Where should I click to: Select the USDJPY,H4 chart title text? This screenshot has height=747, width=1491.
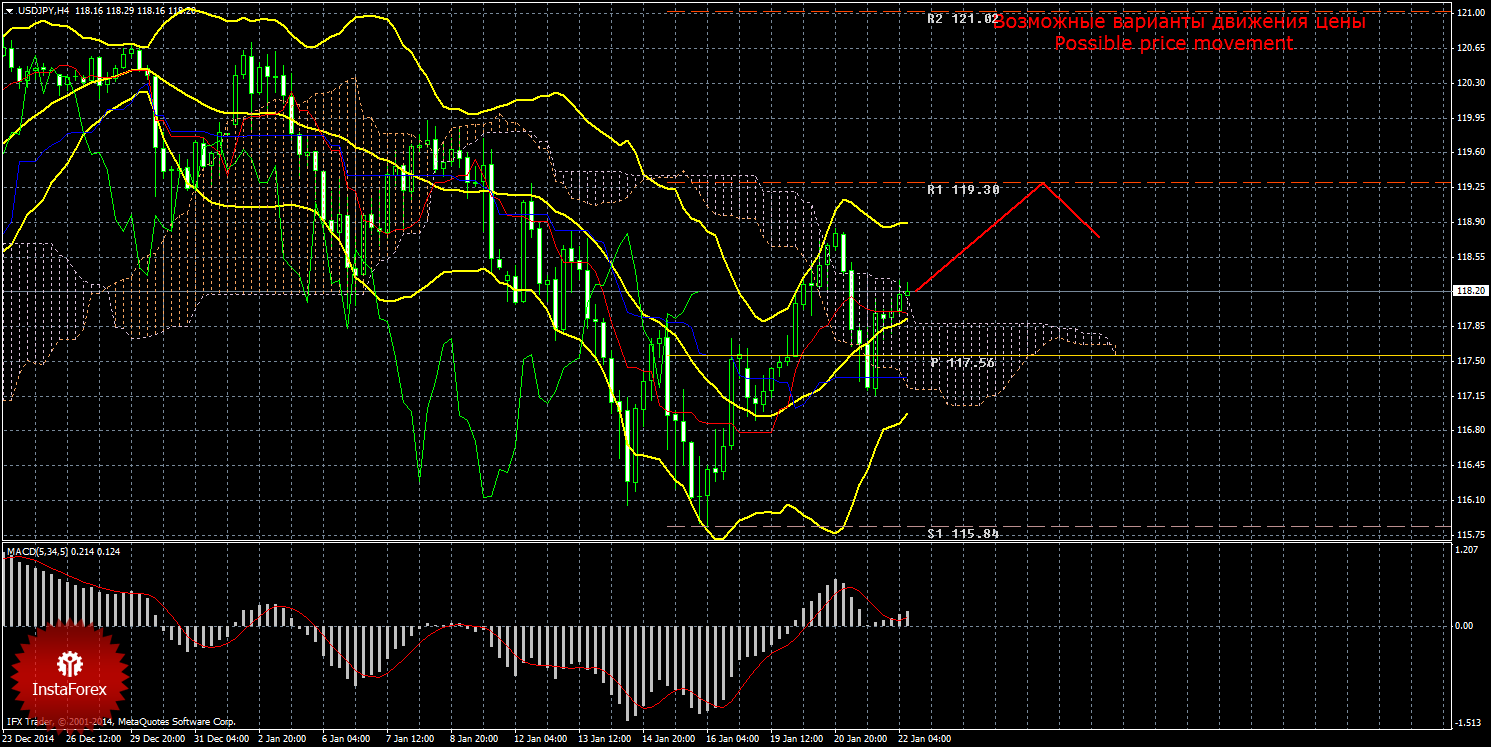[x=43, y=9]
